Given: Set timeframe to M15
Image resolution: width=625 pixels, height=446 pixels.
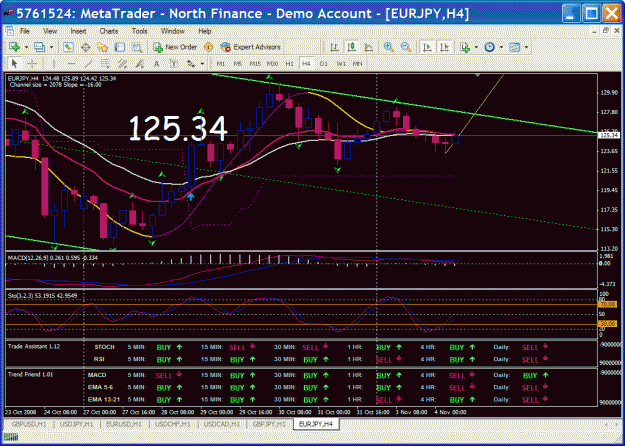Looking at the screenshot, I should [255, 64].
